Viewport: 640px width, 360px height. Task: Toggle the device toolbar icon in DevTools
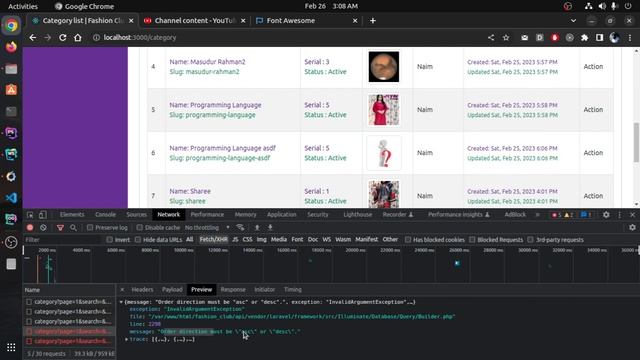click(x=43, y=215)
